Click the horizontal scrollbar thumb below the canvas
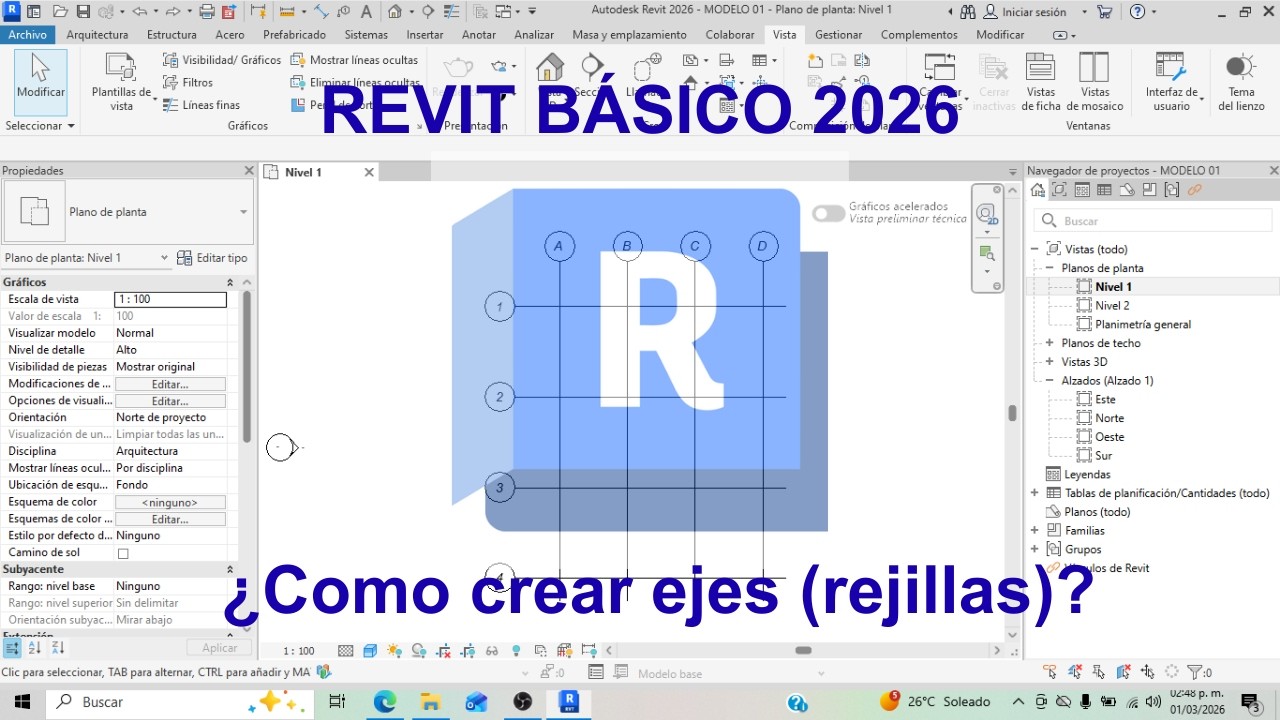This screenshot has width=1280, height=720. (803, 650)
